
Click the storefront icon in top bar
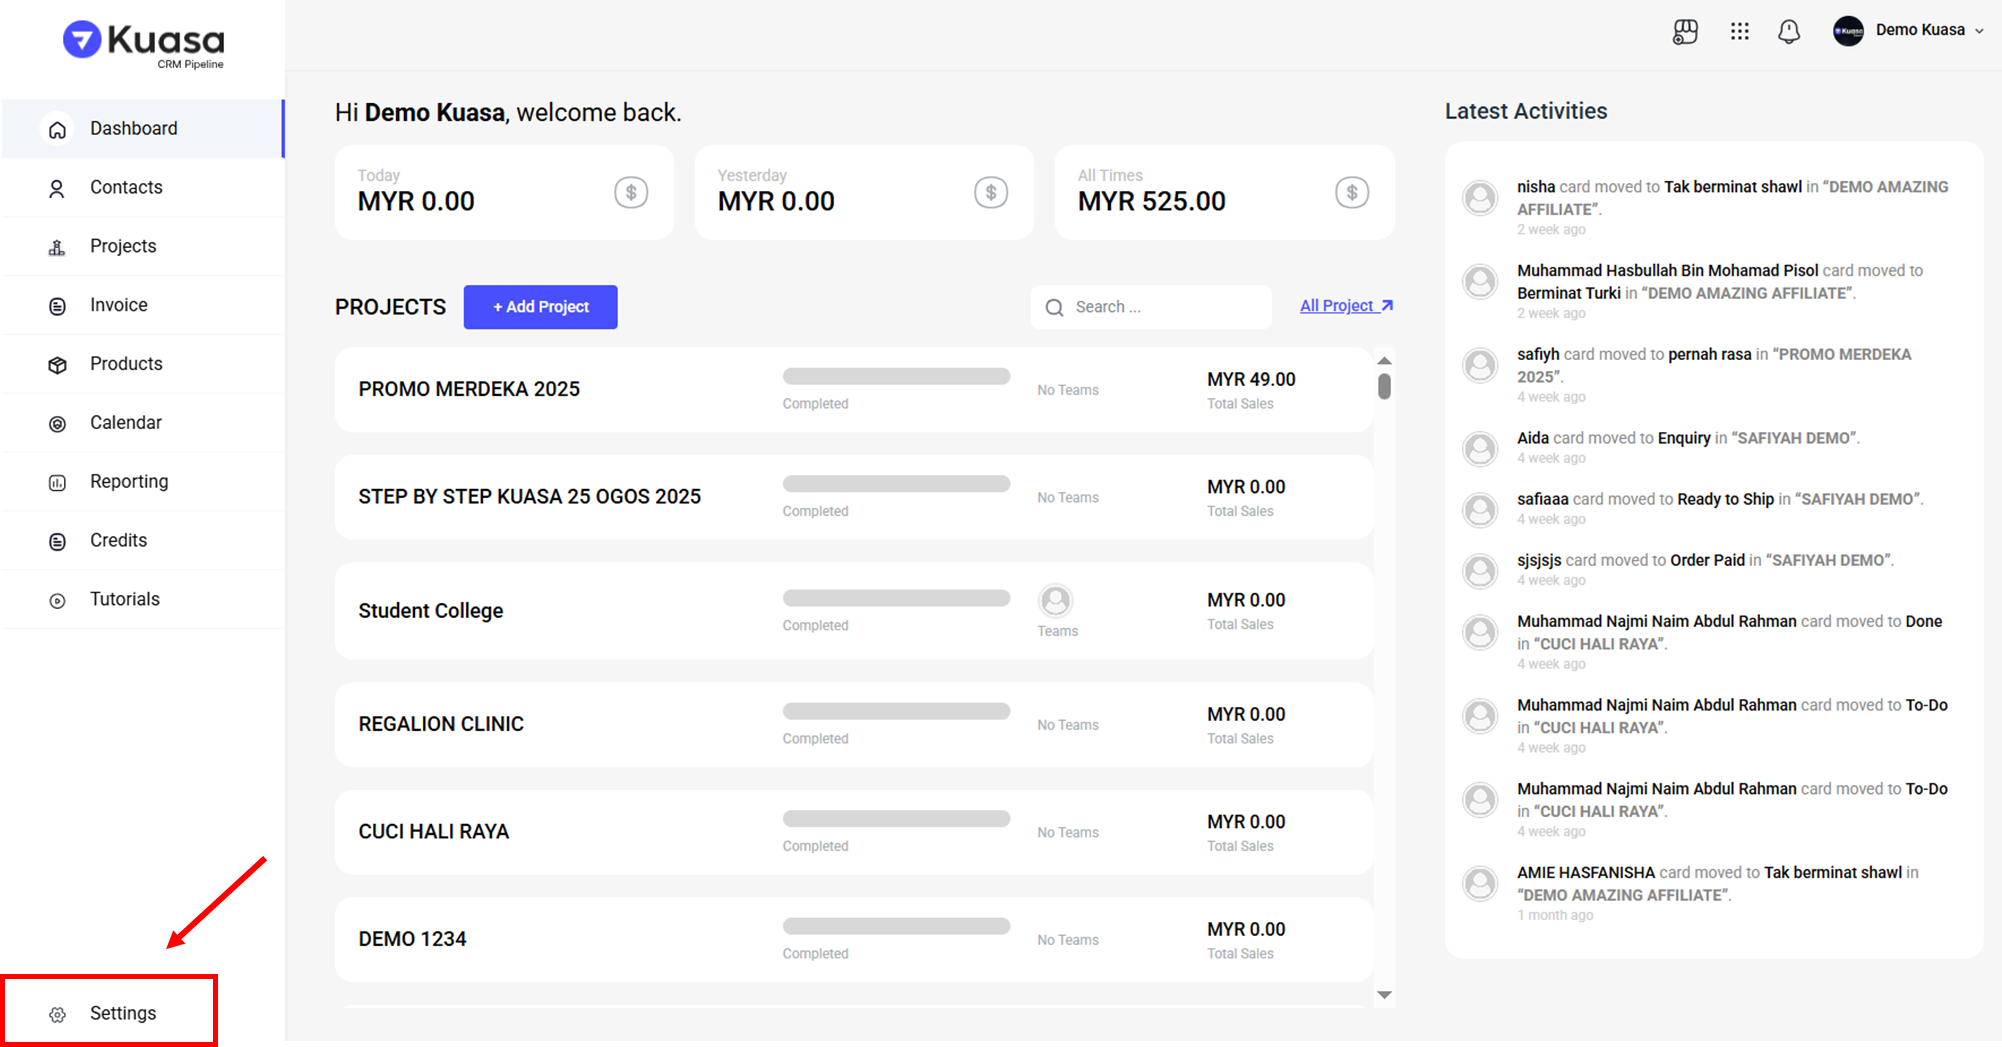1685,32
